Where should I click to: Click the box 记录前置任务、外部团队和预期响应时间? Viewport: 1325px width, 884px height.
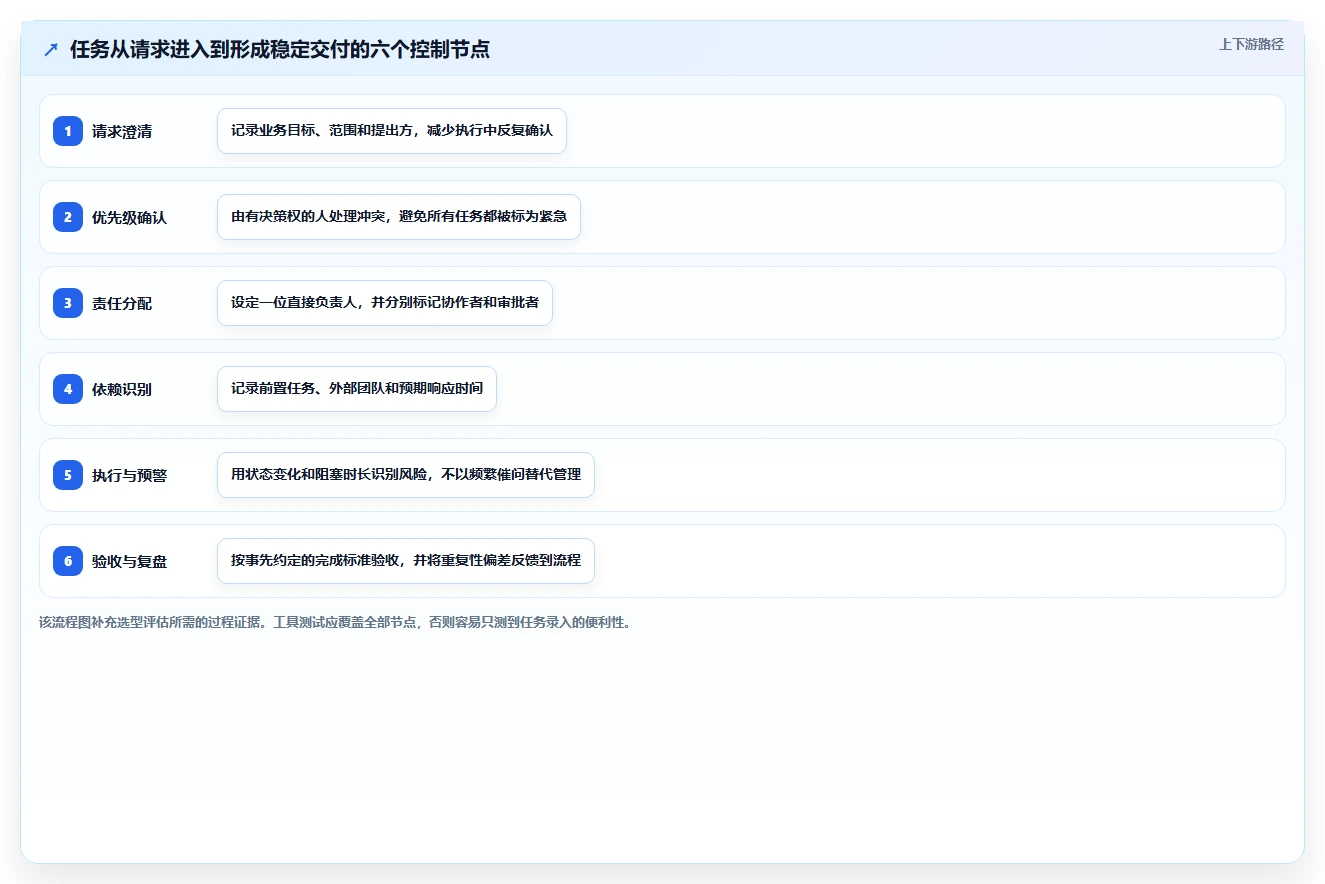[x=357, y=389]
